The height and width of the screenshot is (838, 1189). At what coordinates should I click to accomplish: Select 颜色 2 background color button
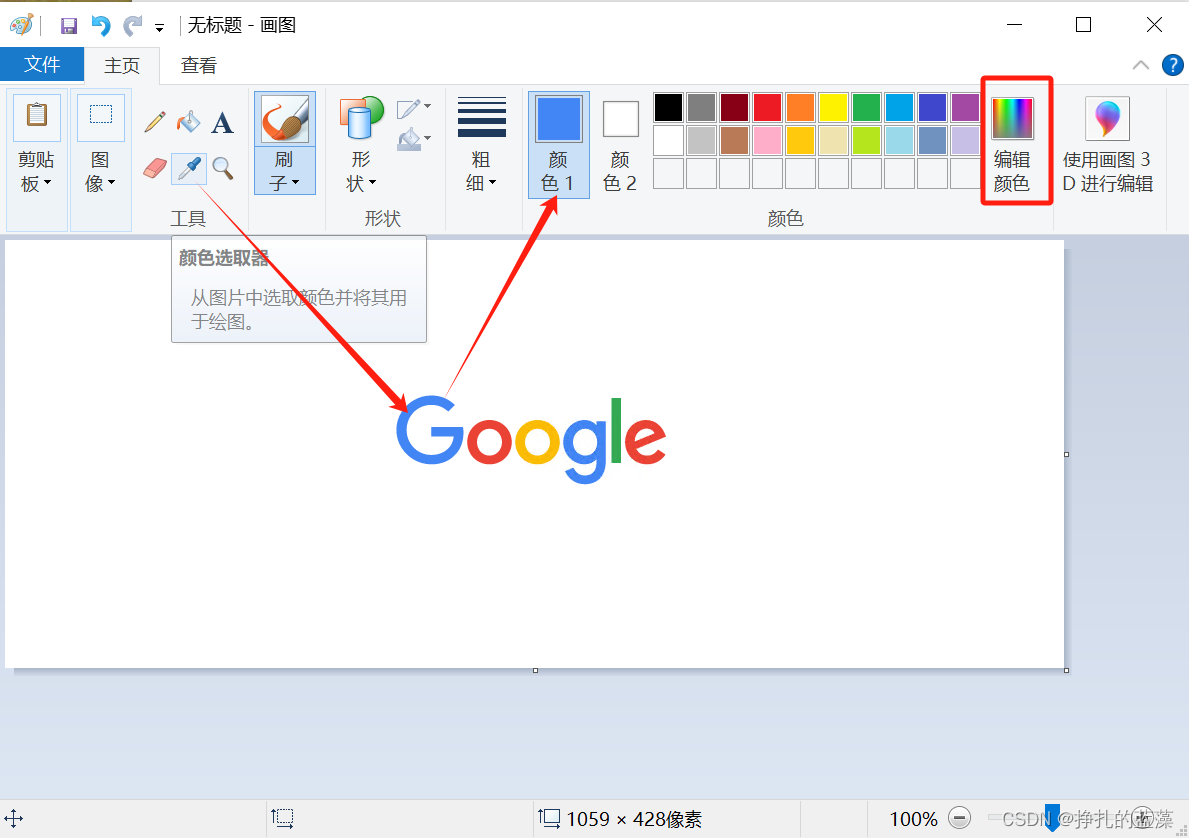click(620, 145)
